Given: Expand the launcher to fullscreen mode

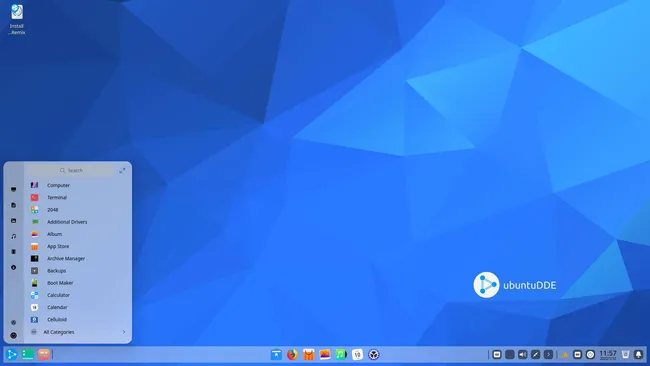Looking at the screenshot, I should pyautogui.click(x=122, y=170).
